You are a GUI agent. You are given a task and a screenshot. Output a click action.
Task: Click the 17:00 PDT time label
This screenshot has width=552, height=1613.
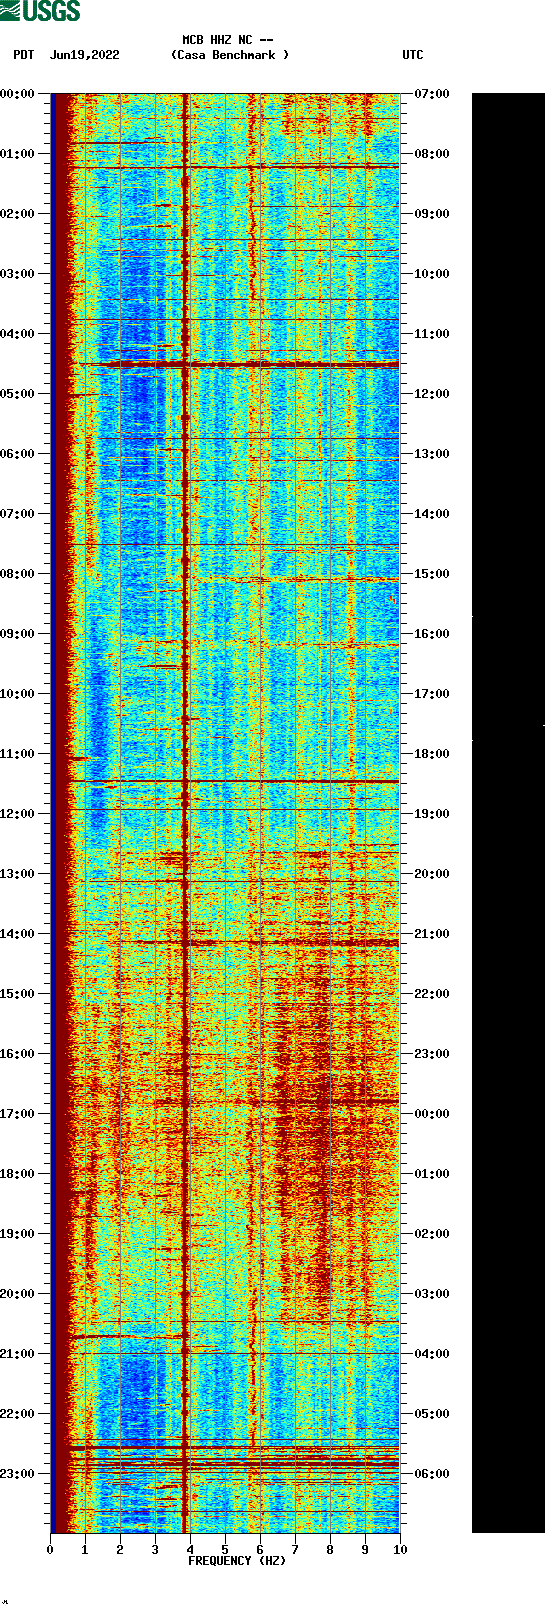click(17, 1114)
